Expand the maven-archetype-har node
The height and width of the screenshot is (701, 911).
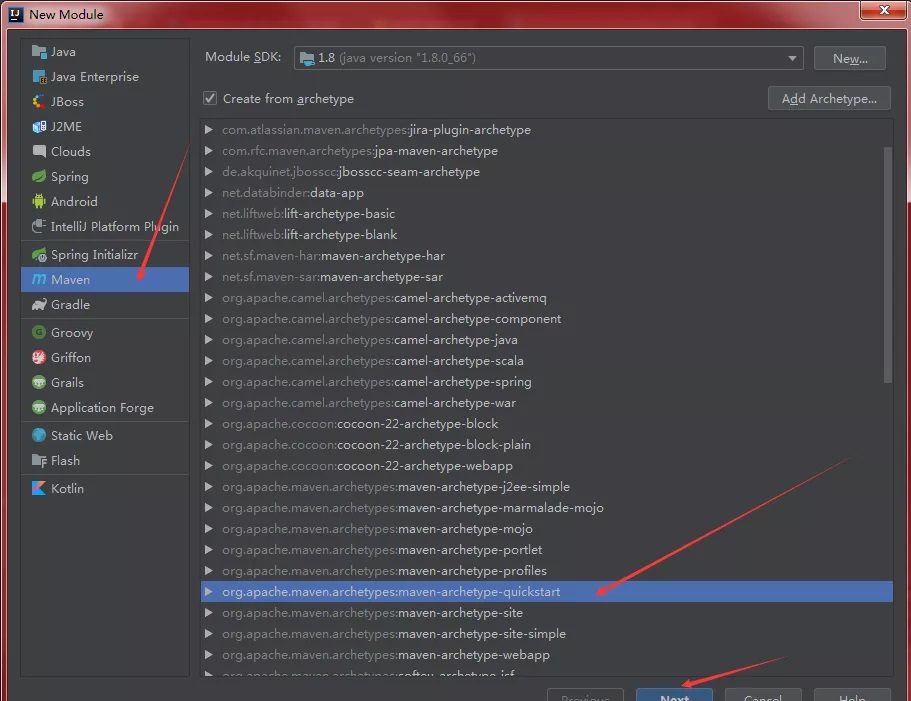[209, 256]
